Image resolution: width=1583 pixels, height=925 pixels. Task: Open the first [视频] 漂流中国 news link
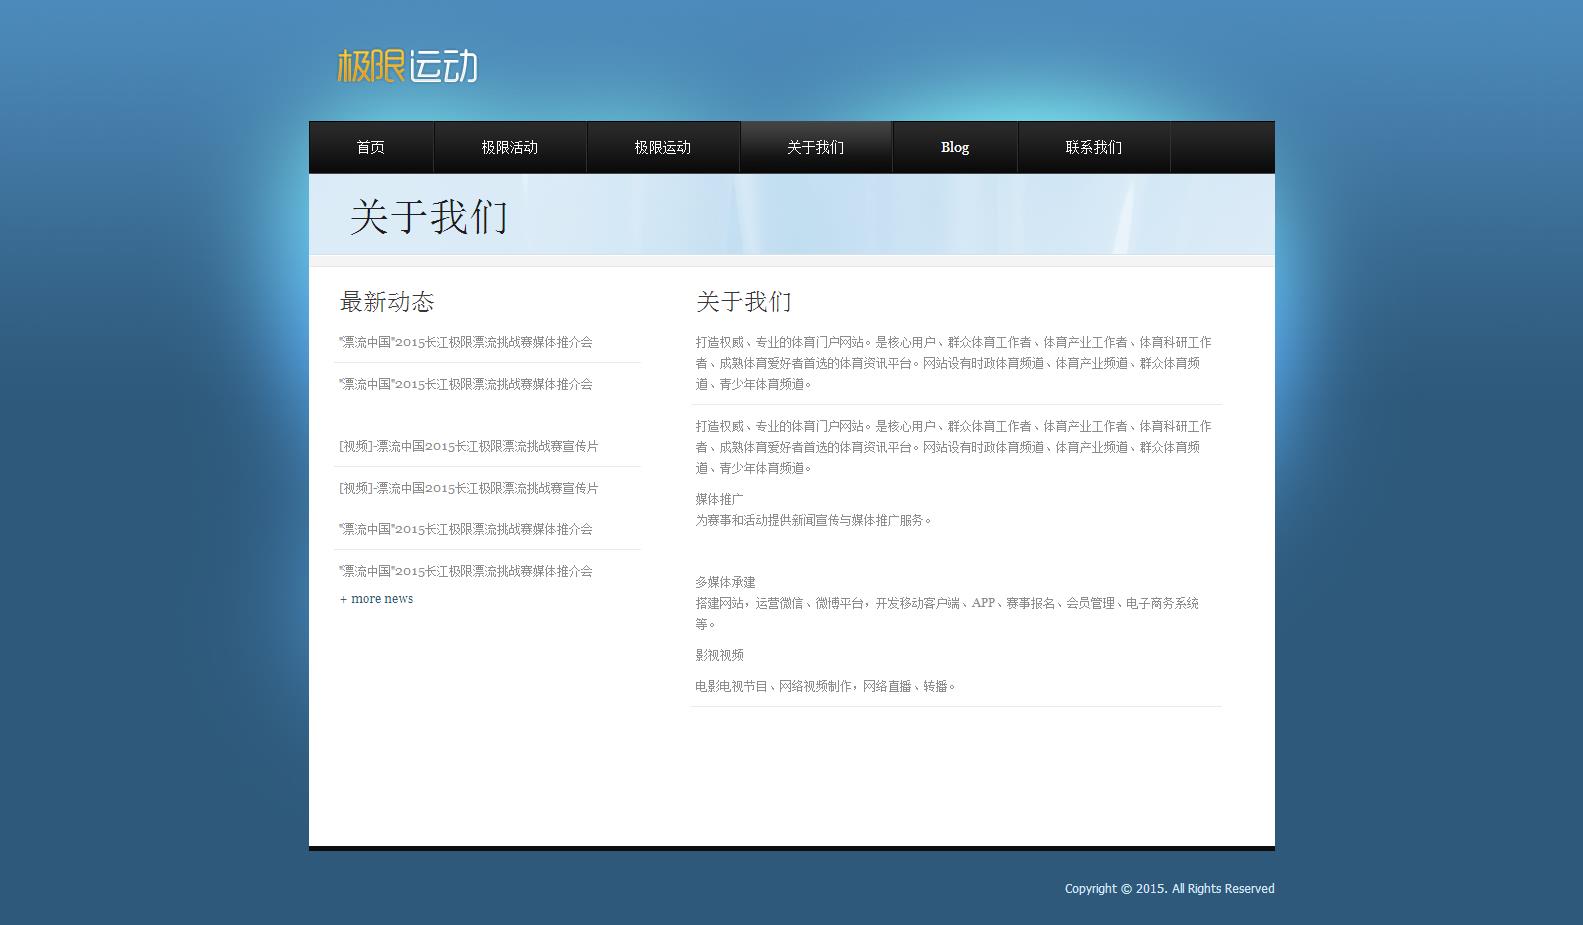[x=469, y=446]
